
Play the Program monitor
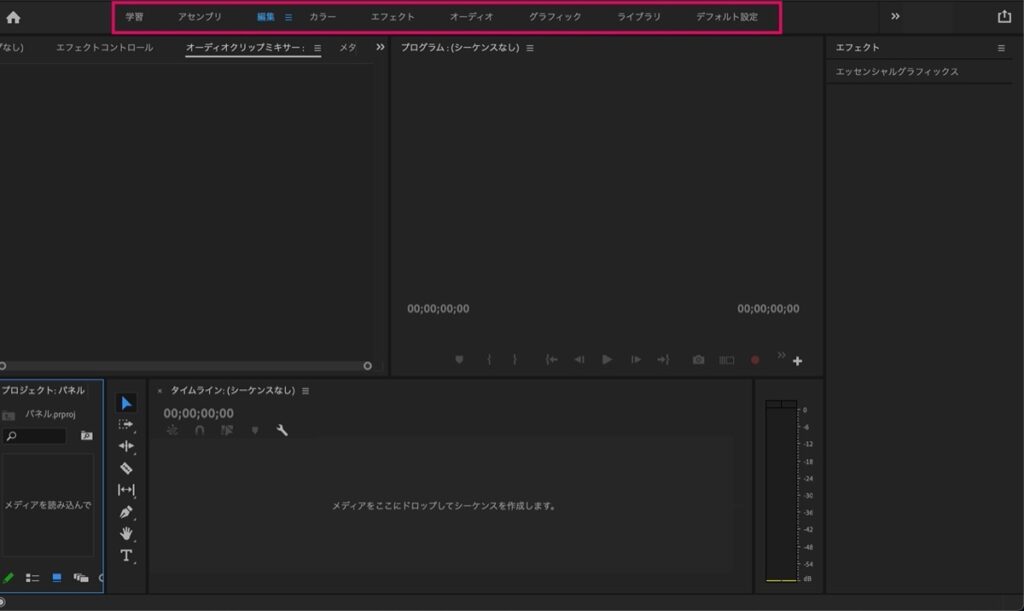607,360
